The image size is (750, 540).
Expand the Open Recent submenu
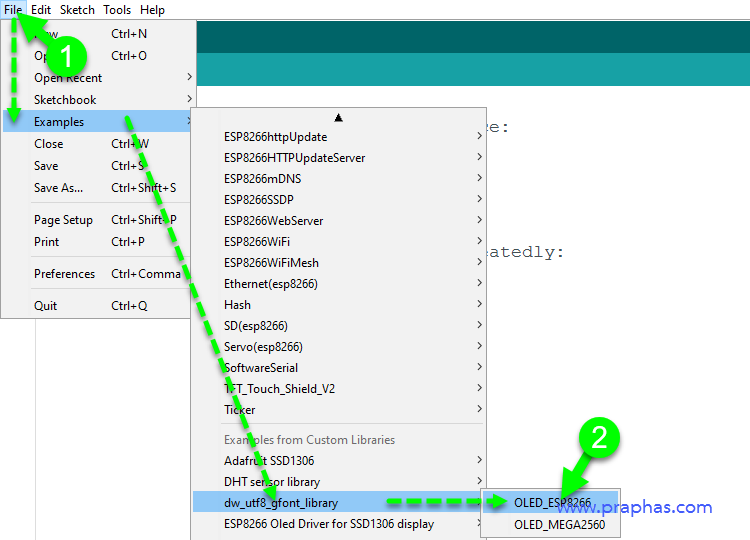coord(99,77)
